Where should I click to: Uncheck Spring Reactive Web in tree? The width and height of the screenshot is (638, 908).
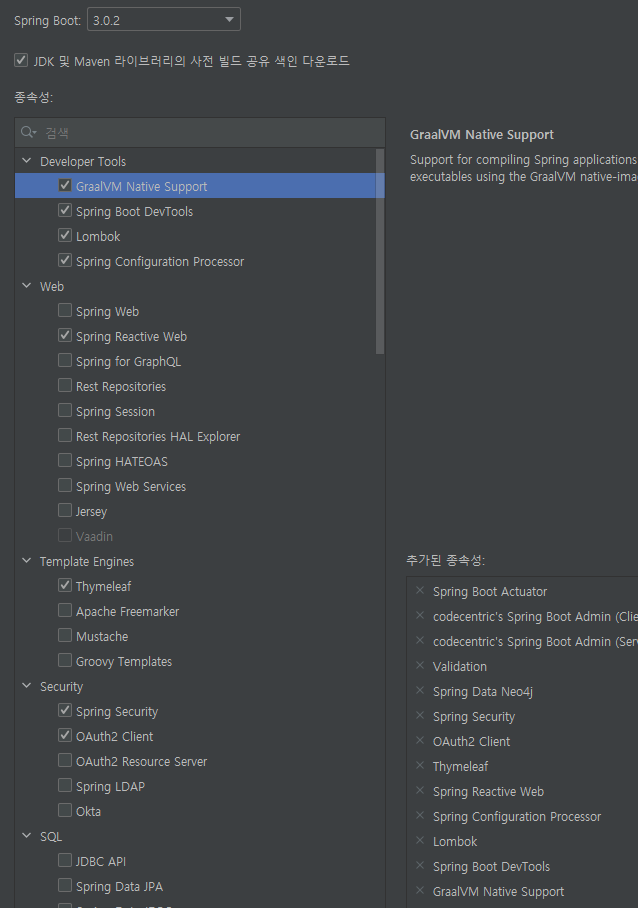click(65, 335)
